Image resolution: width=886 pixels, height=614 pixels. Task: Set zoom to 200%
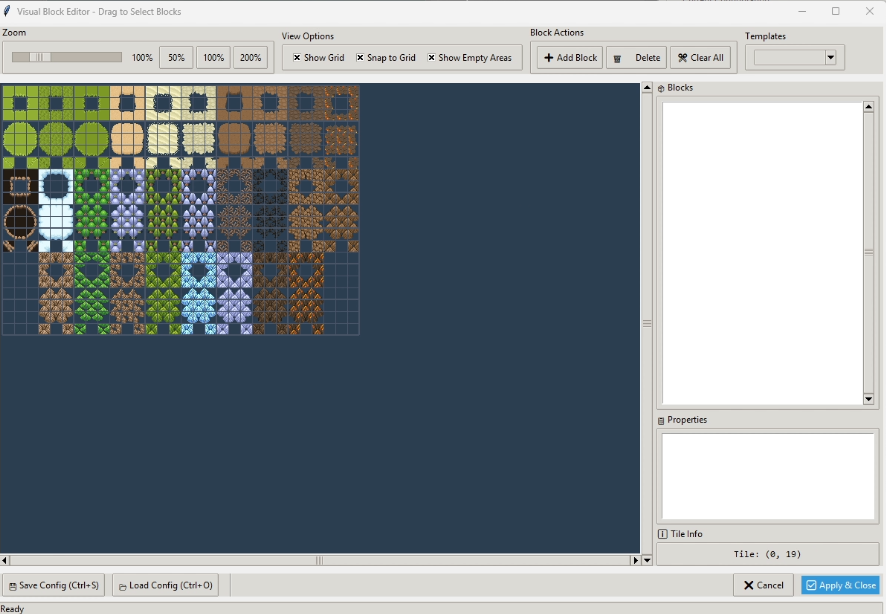(x=250, y=58)
